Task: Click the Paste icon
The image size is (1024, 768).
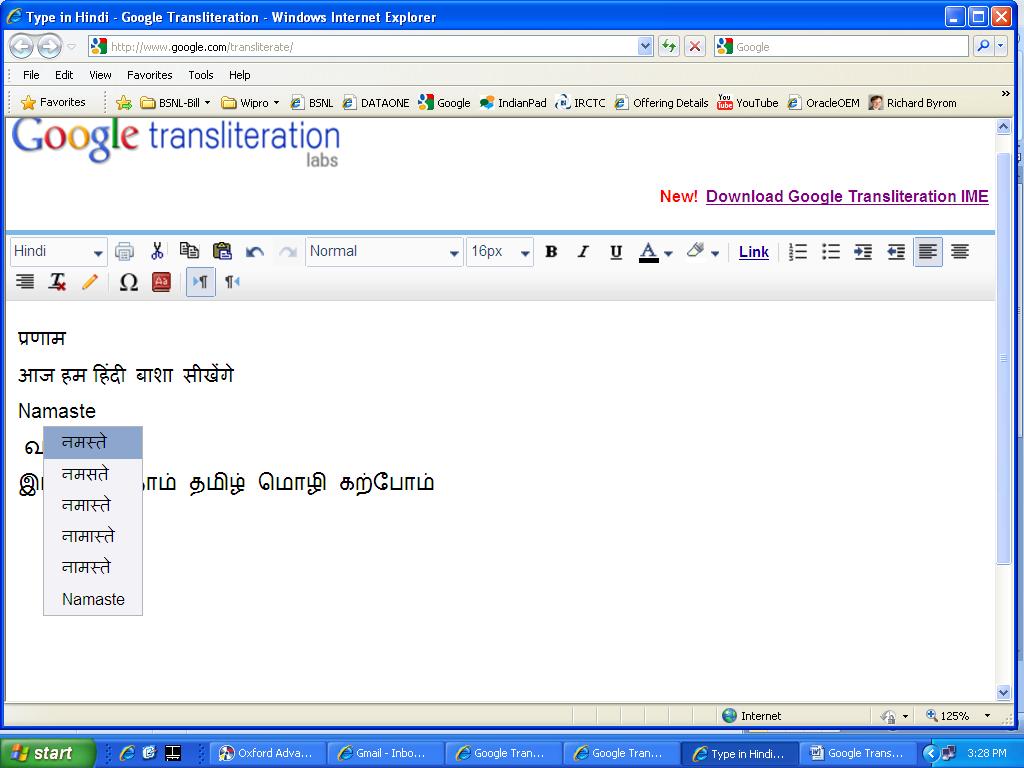Action: pyautogui.click(x=222, y=251)
